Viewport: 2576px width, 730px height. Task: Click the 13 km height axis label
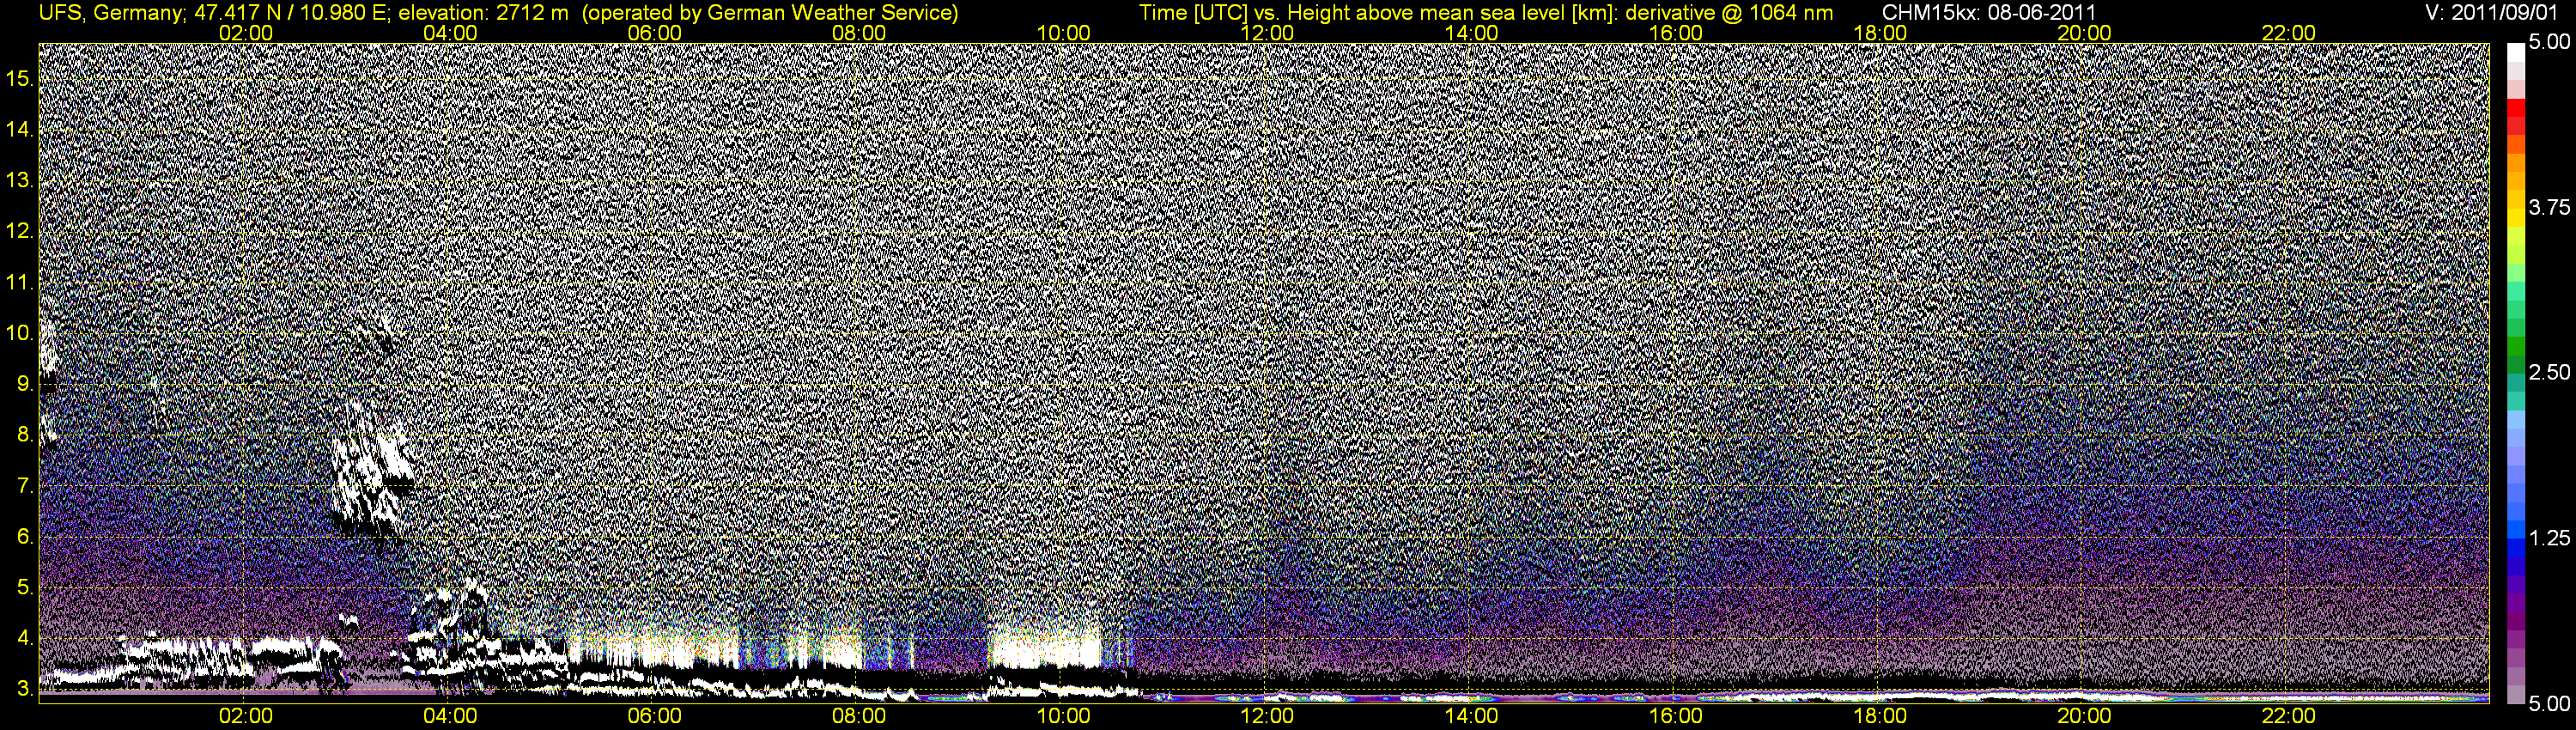click(x=20, y=181)
